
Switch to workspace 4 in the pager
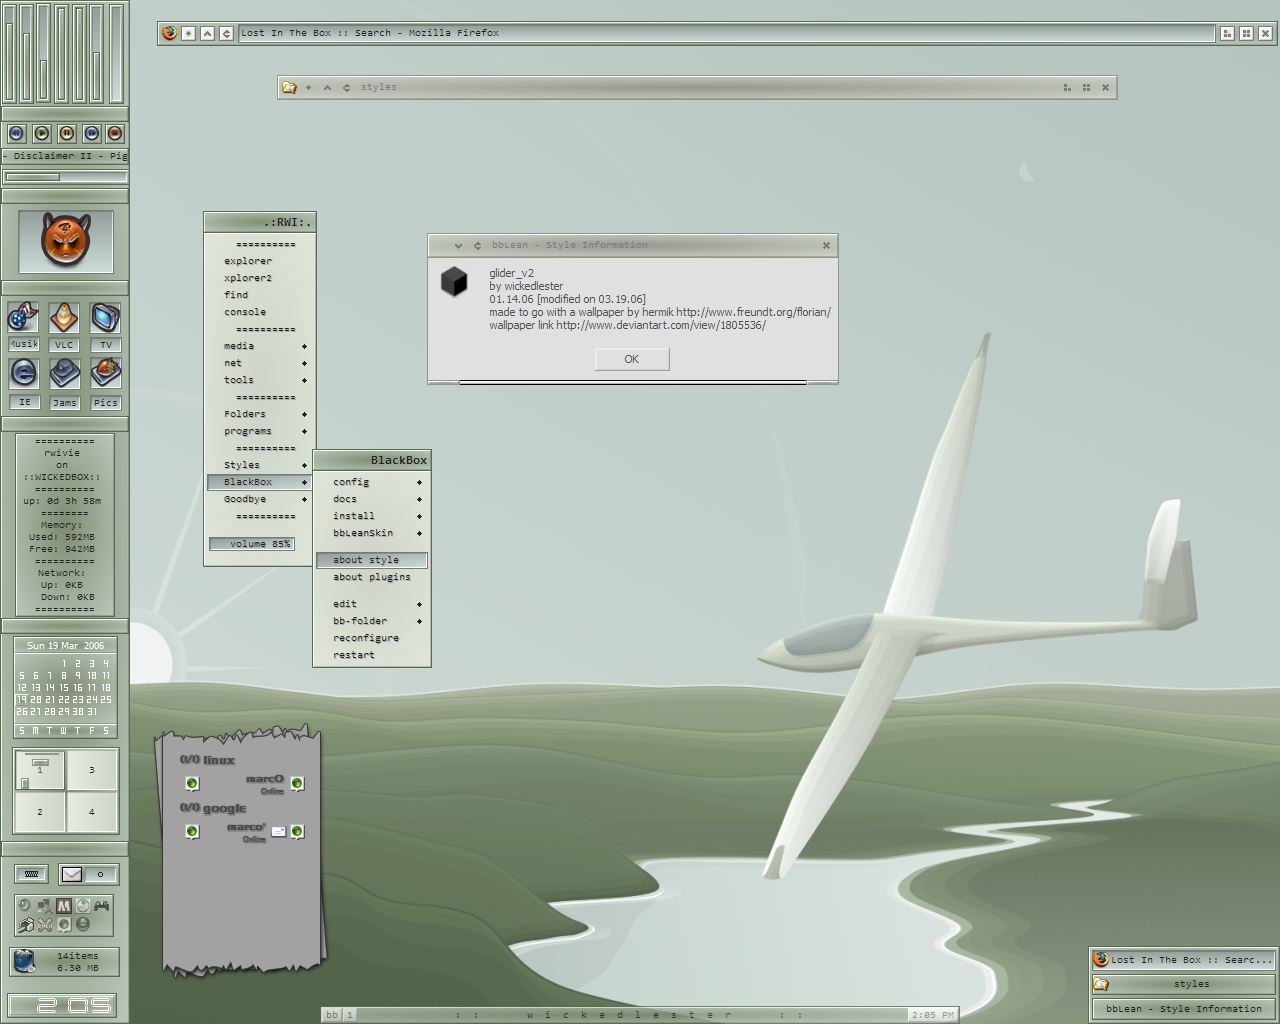click(91, 812)
